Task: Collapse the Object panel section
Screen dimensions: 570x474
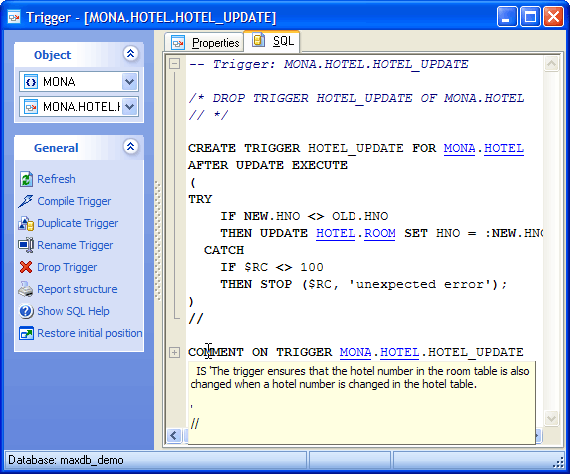Action: [130, 53]
